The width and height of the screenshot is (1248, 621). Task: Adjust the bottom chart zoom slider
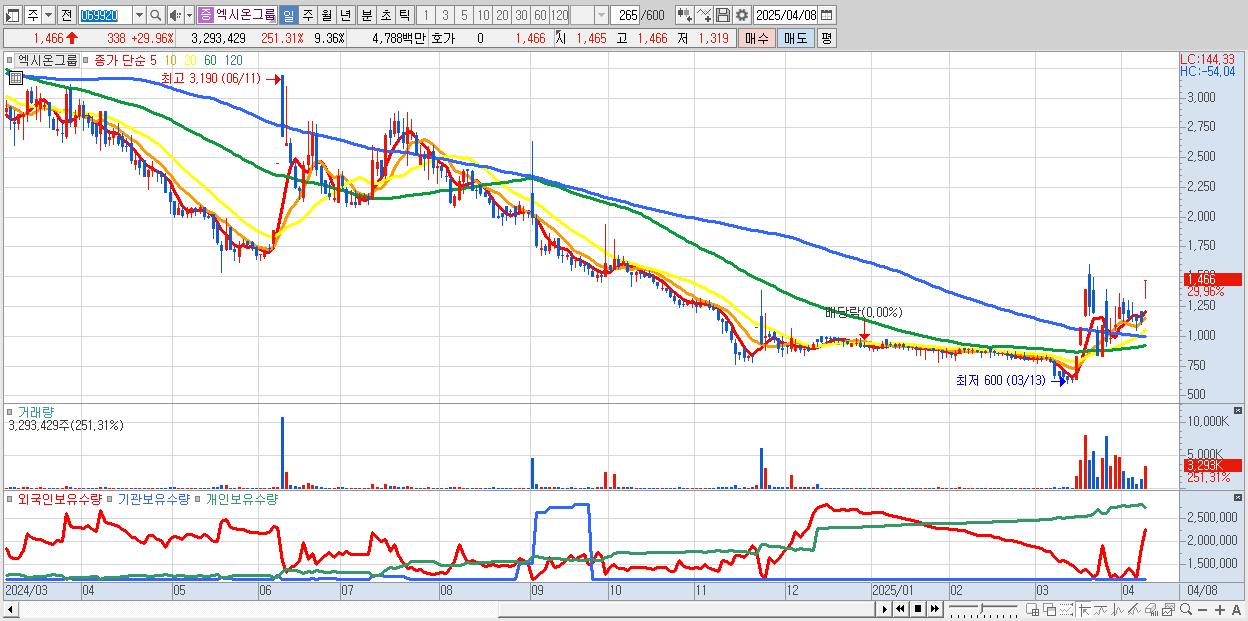983,609
